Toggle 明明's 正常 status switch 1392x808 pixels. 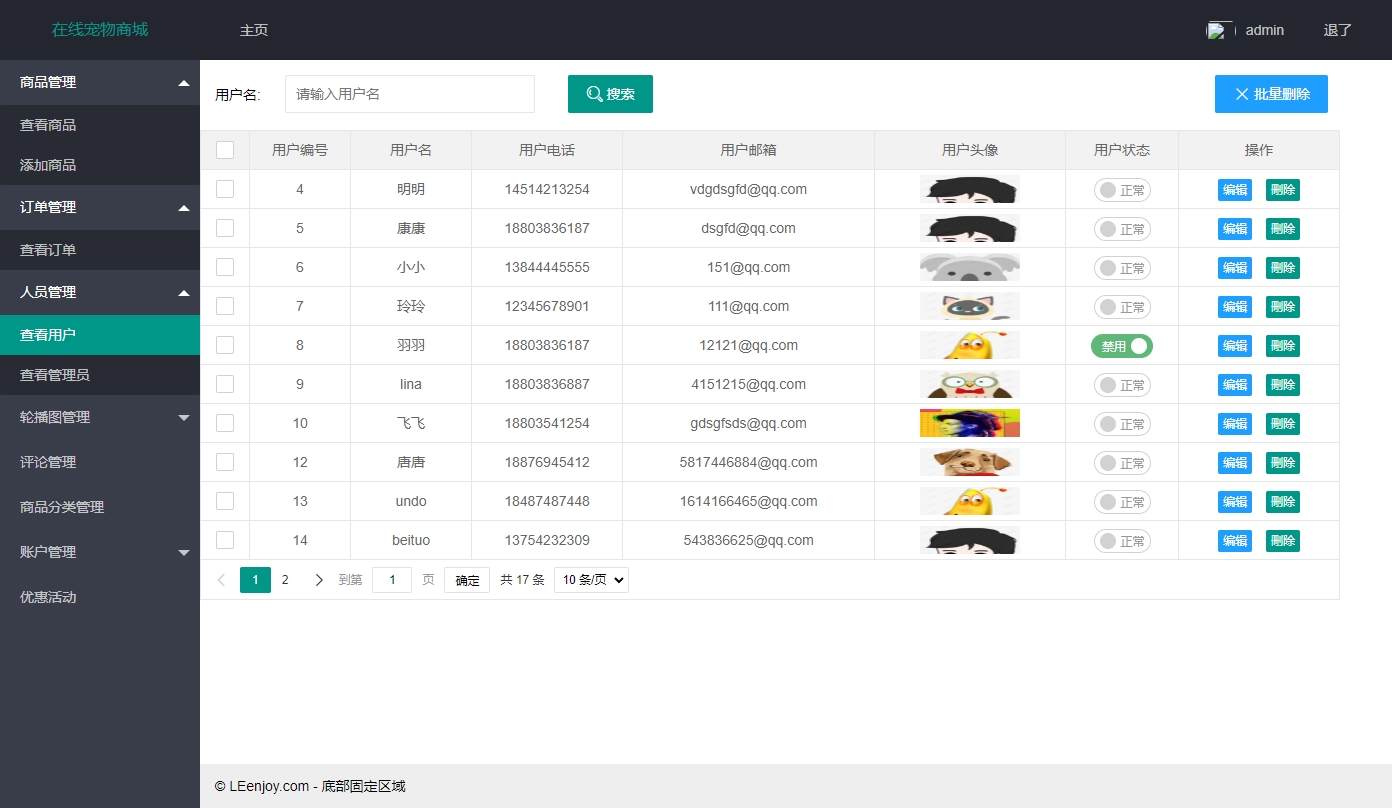tap(1121, 189)
